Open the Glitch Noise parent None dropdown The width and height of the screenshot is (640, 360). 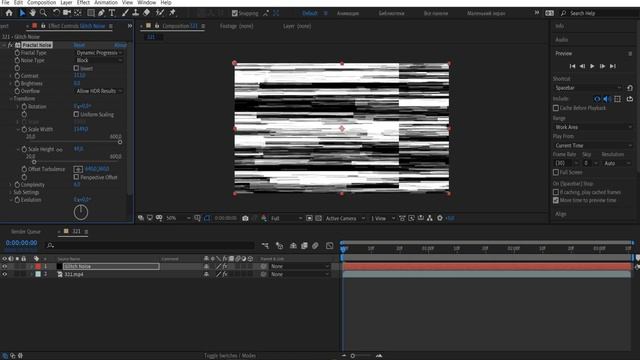point(300,266)
